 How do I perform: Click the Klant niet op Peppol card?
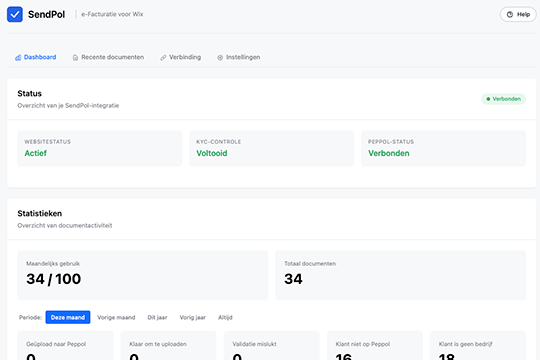375,346
